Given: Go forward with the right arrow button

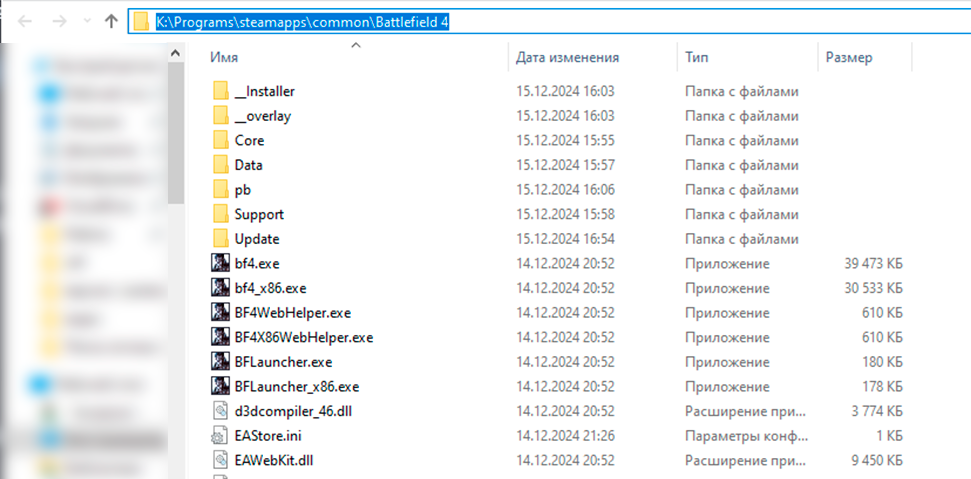Looking at the screenshot, I should pyautogui.click(x=59, y=22).
